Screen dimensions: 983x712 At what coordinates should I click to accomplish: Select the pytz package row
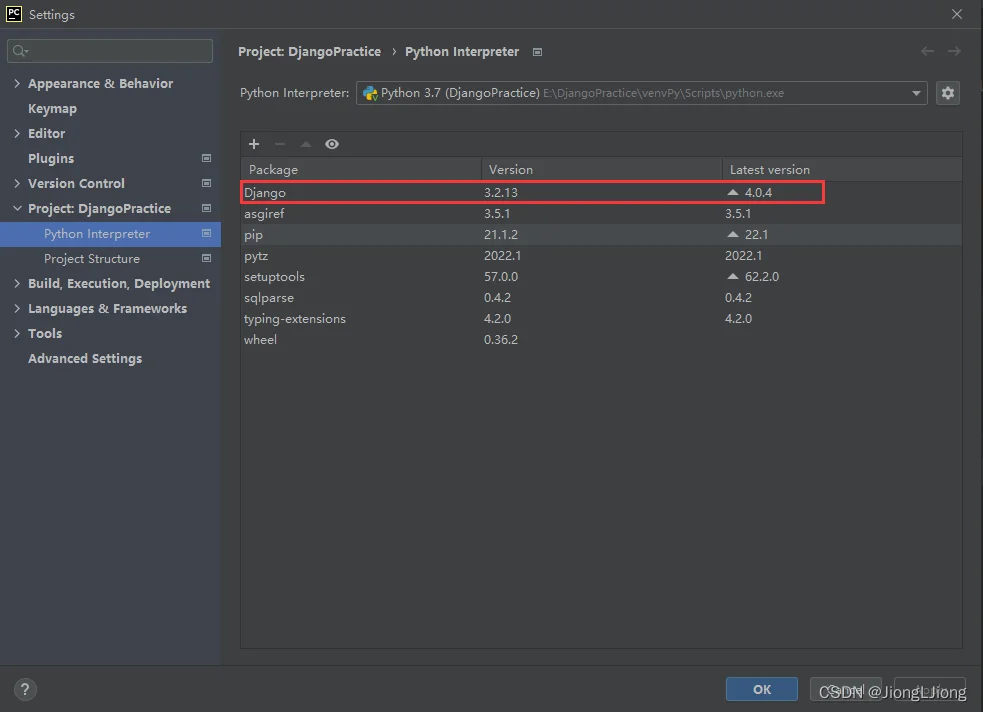(x=601, y=256)
